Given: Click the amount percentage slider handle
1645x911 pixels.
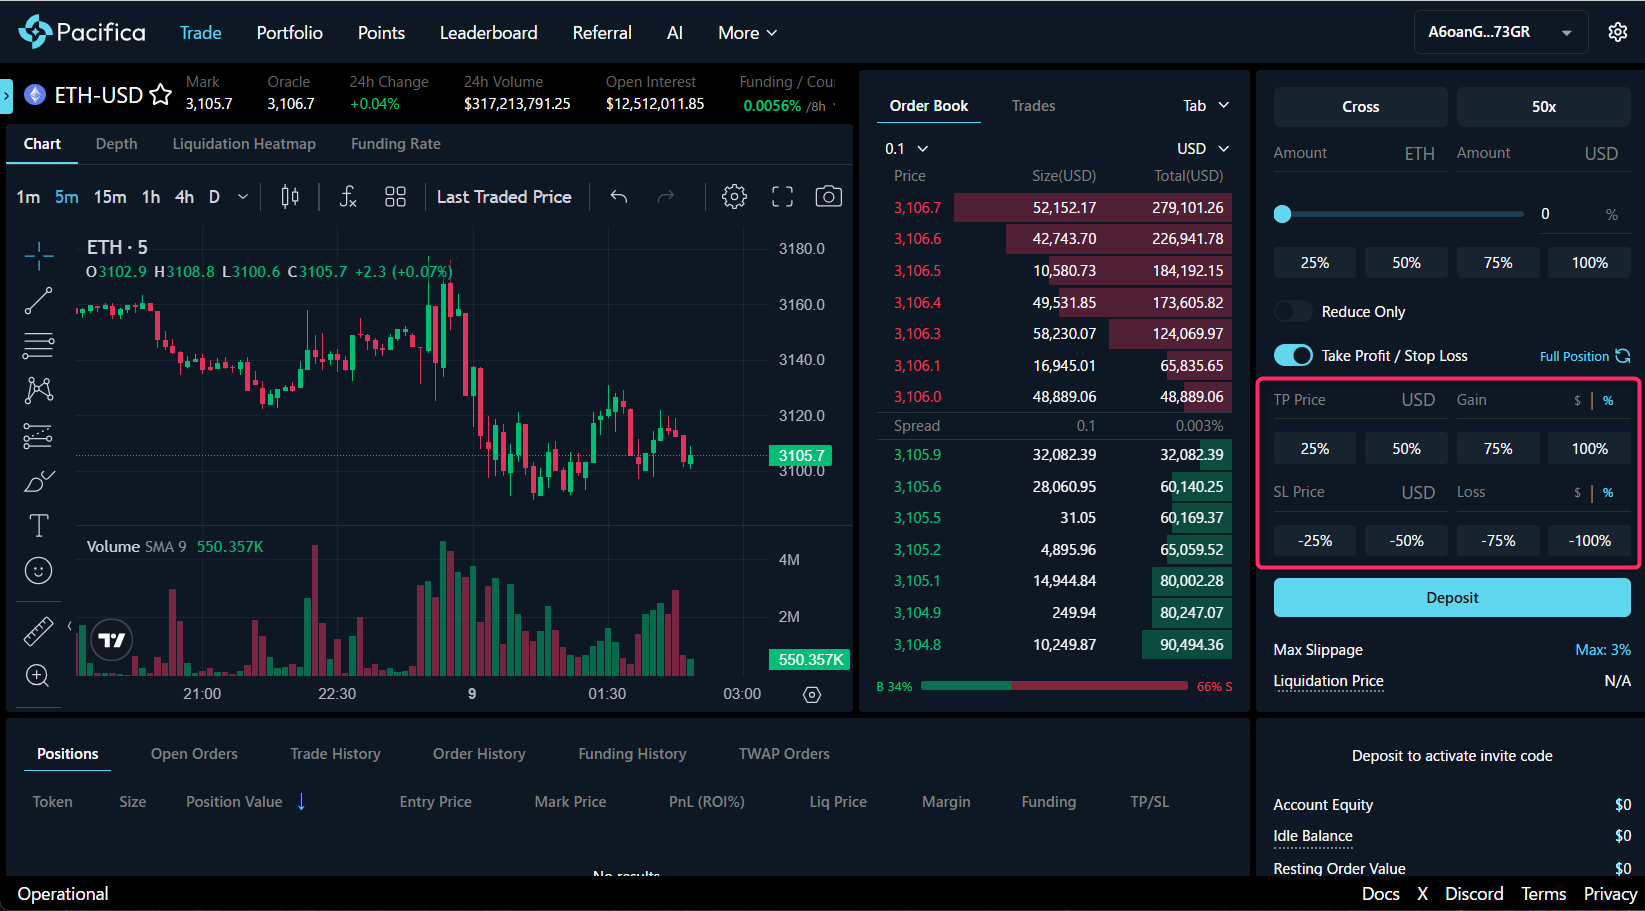Looking at the screenshot, I should coord(1283,214).
